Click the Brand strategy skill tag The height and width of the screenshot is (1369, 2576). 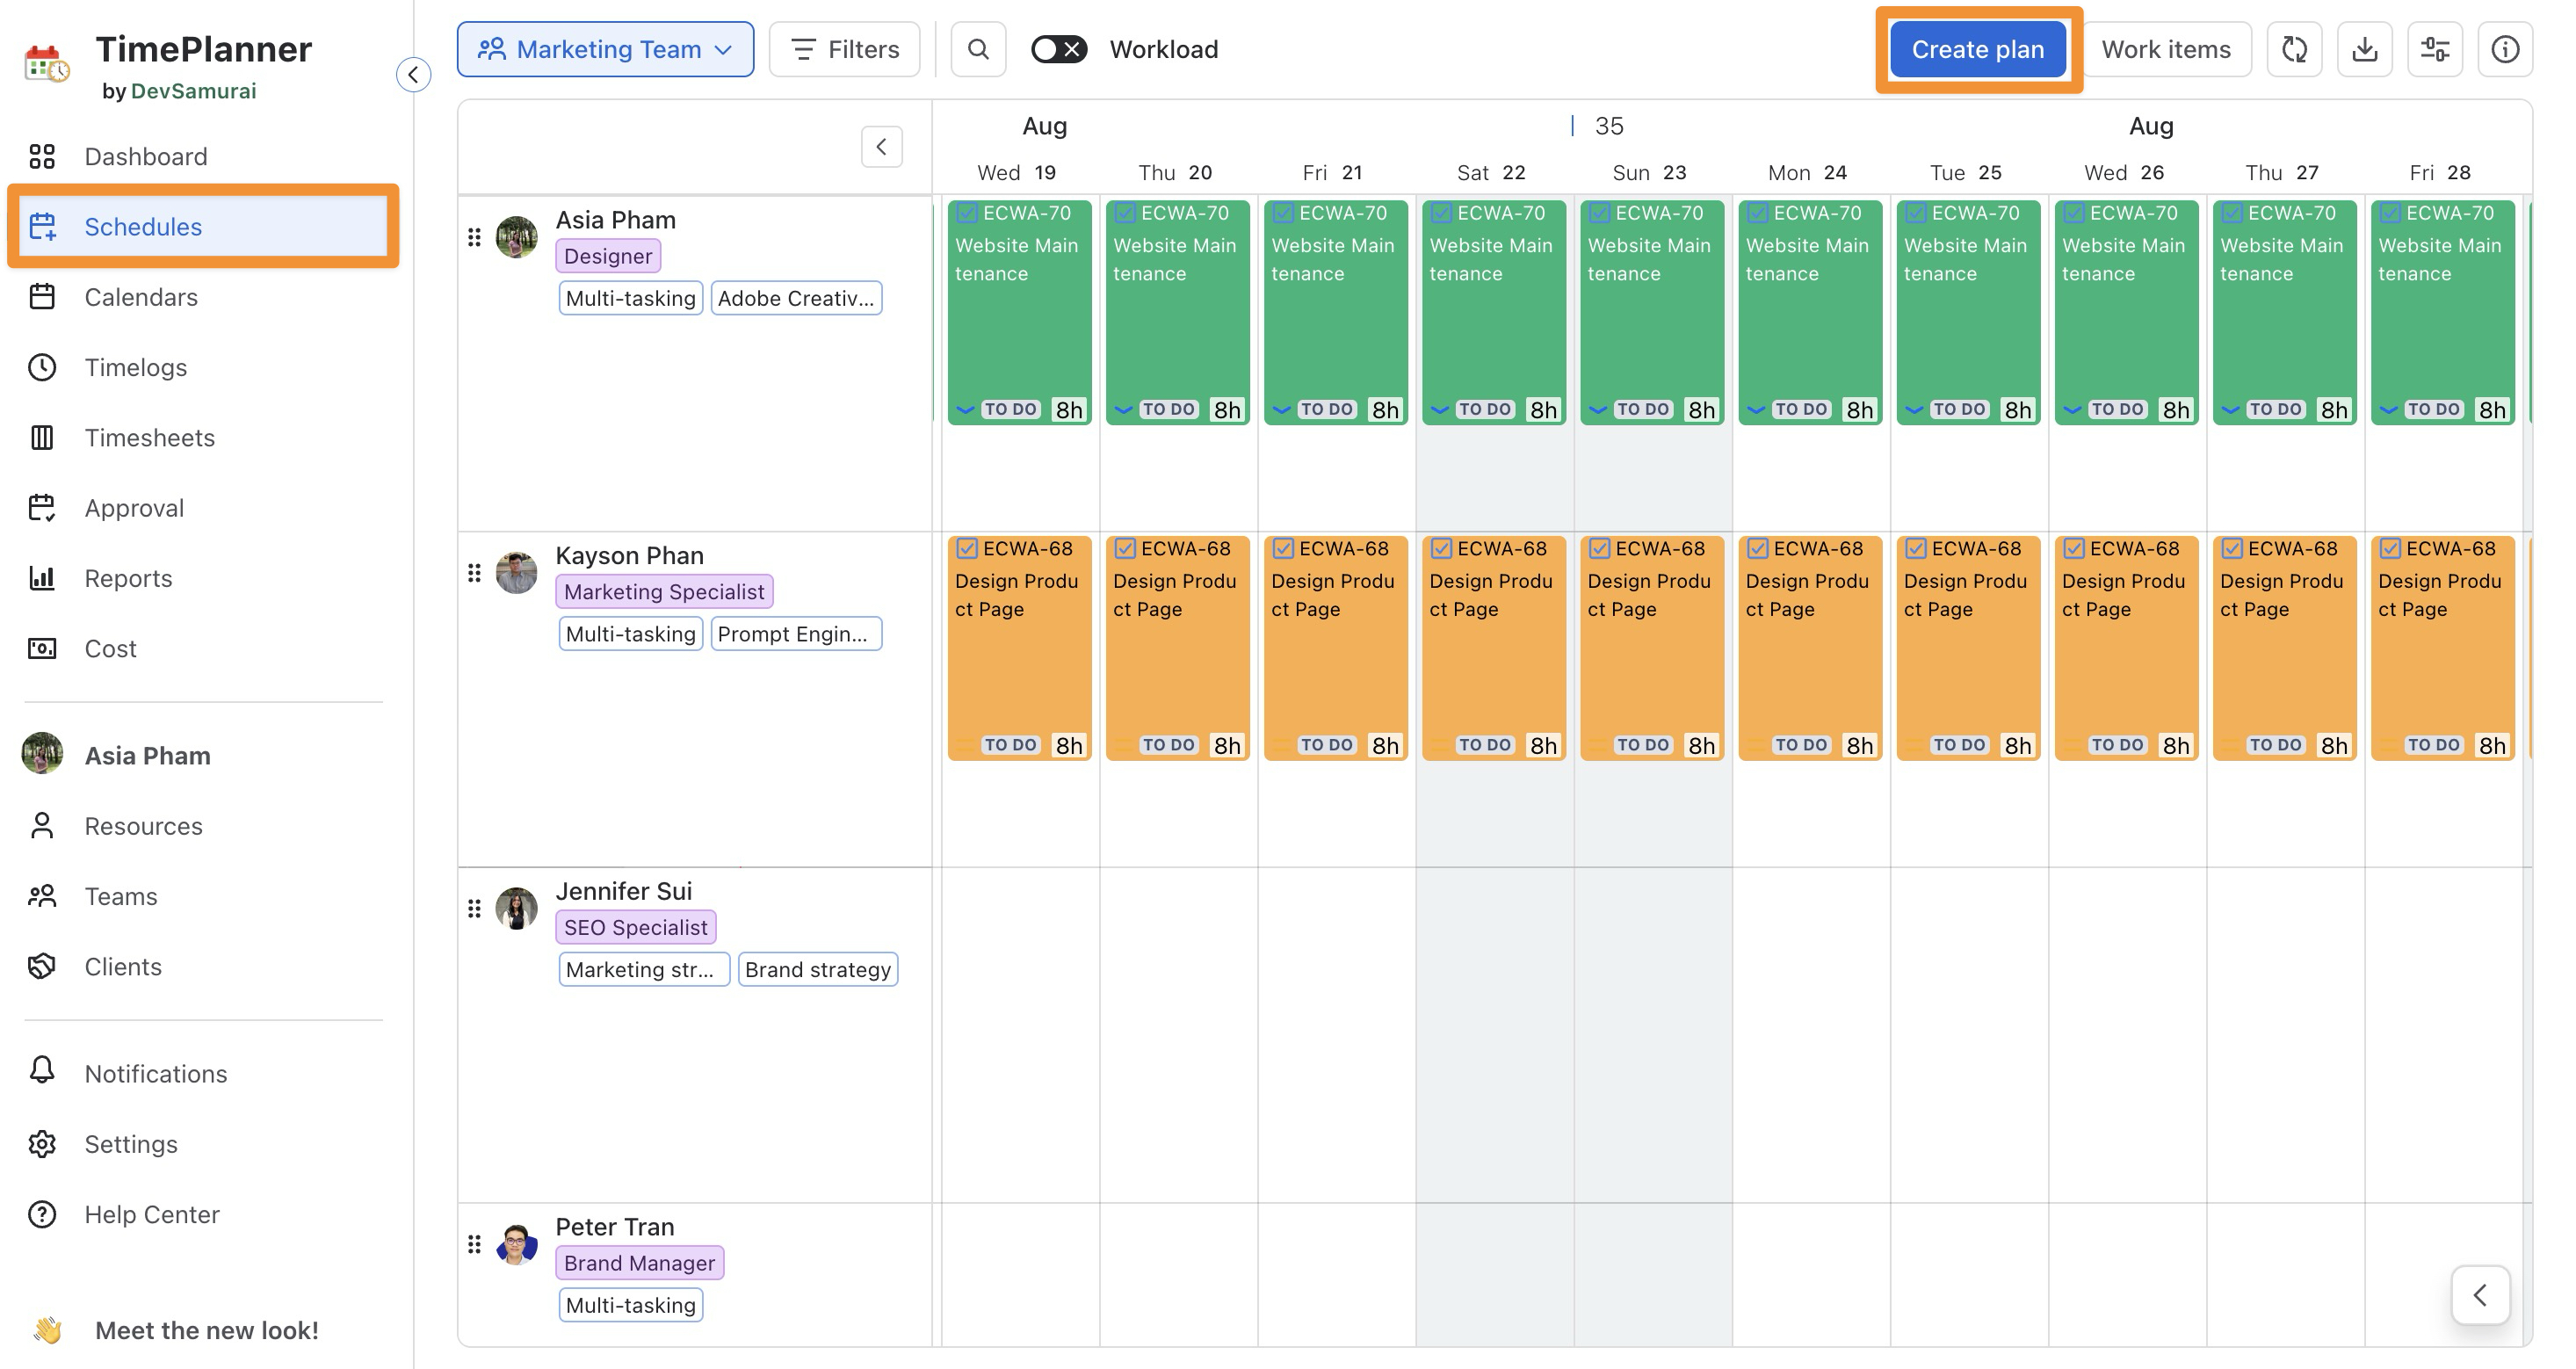pos(818,969)
